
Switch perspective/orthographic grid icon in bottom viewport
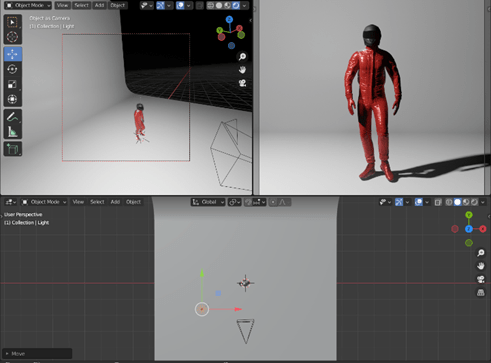click(x=480, y=293)
